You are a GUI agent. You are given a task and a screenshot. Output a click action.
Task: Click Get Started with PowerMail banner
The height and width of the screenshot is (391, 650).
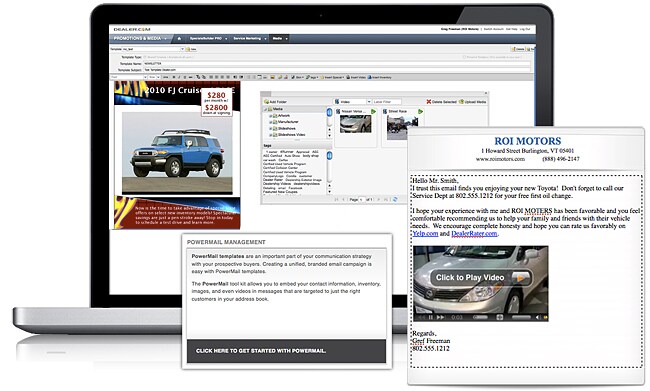286,351
